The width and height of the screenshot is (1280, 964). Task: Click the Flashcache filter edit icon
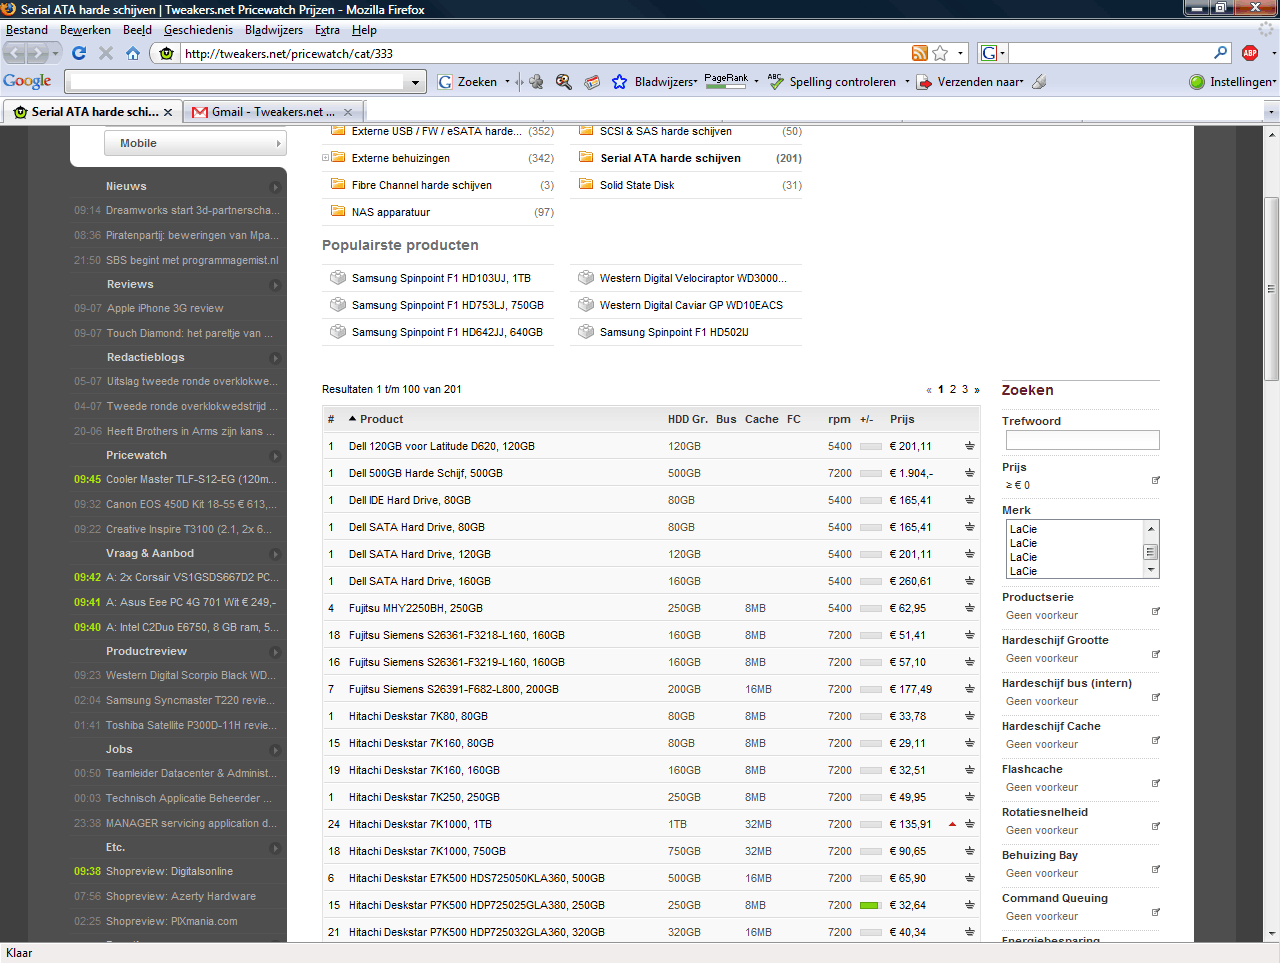(x=1156, y=782)
